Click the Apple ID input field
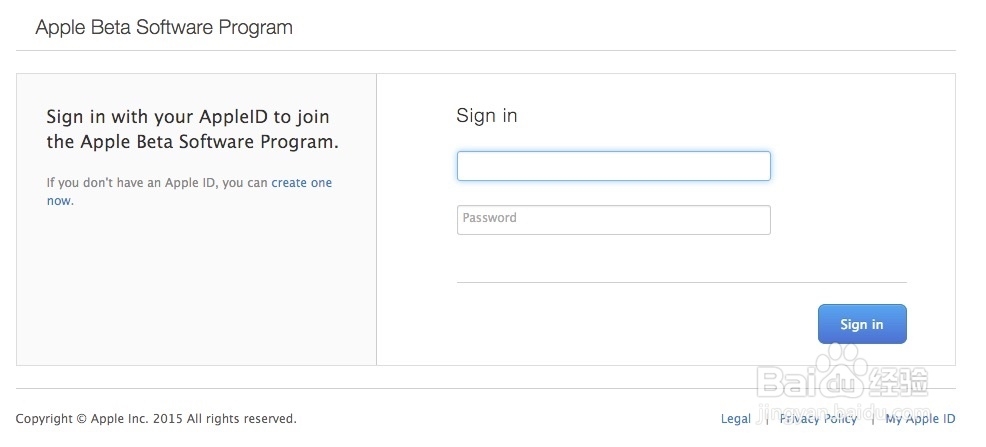Screen dimensions: 986x447 [x=613, y=166]
